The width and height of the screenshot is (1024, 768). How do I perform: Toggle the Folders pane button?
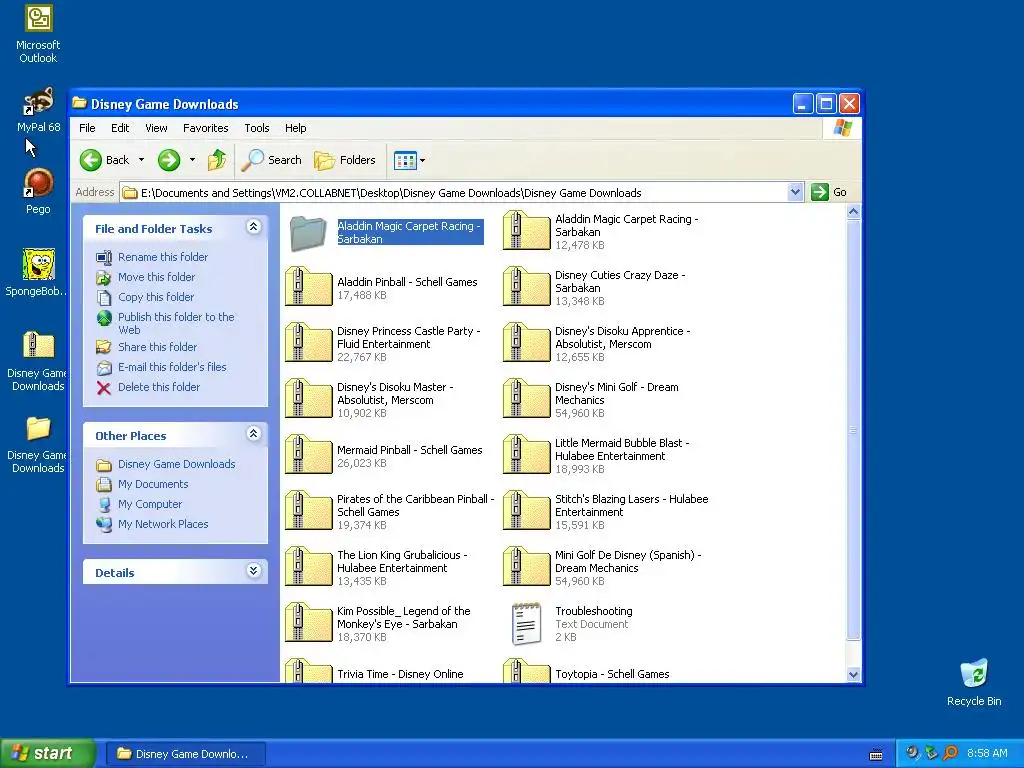345,160
